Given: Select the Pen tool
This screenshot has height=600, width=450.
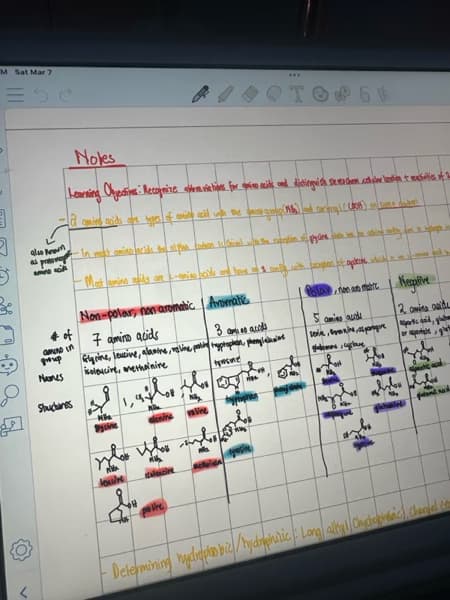Looking at the screenshot, I should pyautogui.click(x=201, y=94).
